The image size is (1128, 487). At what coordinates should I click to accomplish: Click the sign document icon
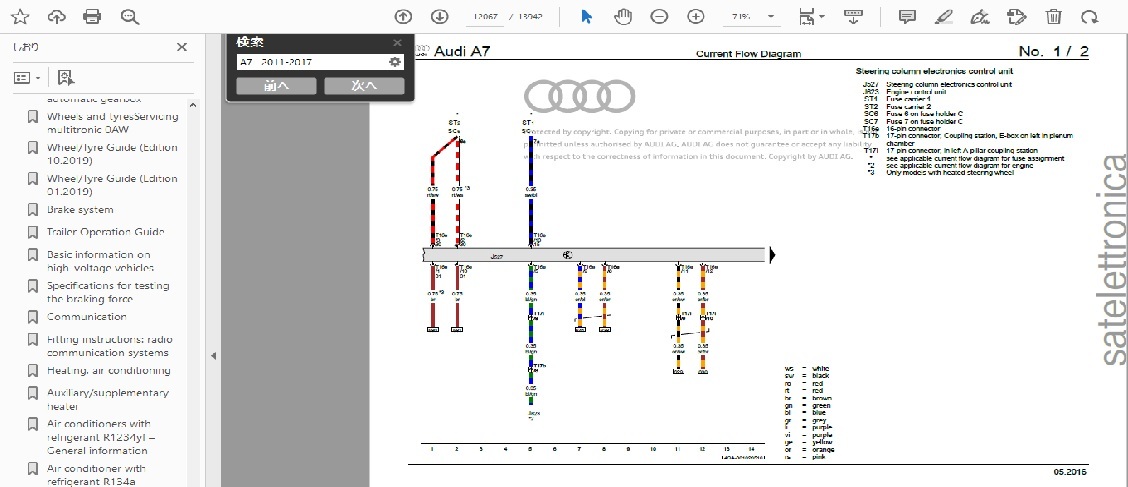(979, 17)
